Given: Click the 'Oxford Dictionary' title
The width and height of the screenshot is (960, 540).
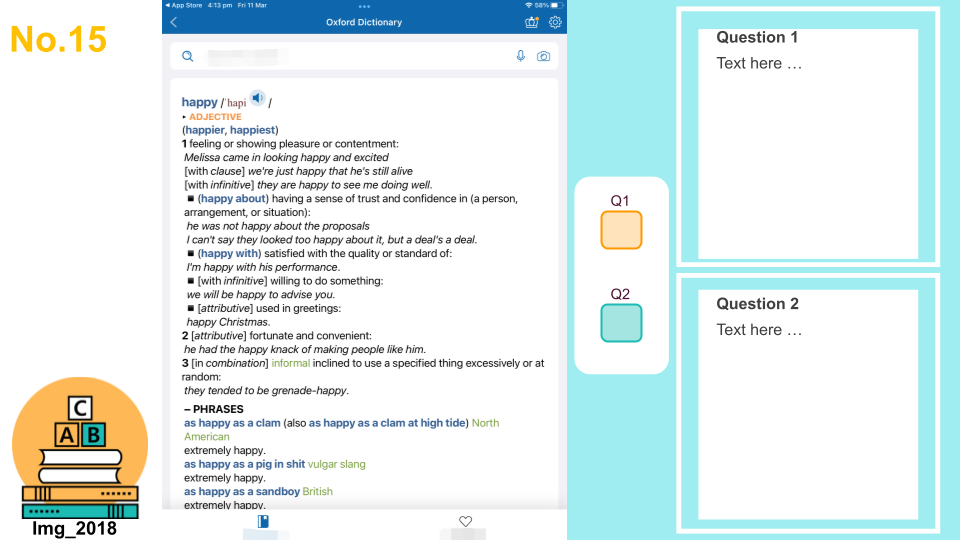Looking at the screenshot, I should tap(364, 22).
